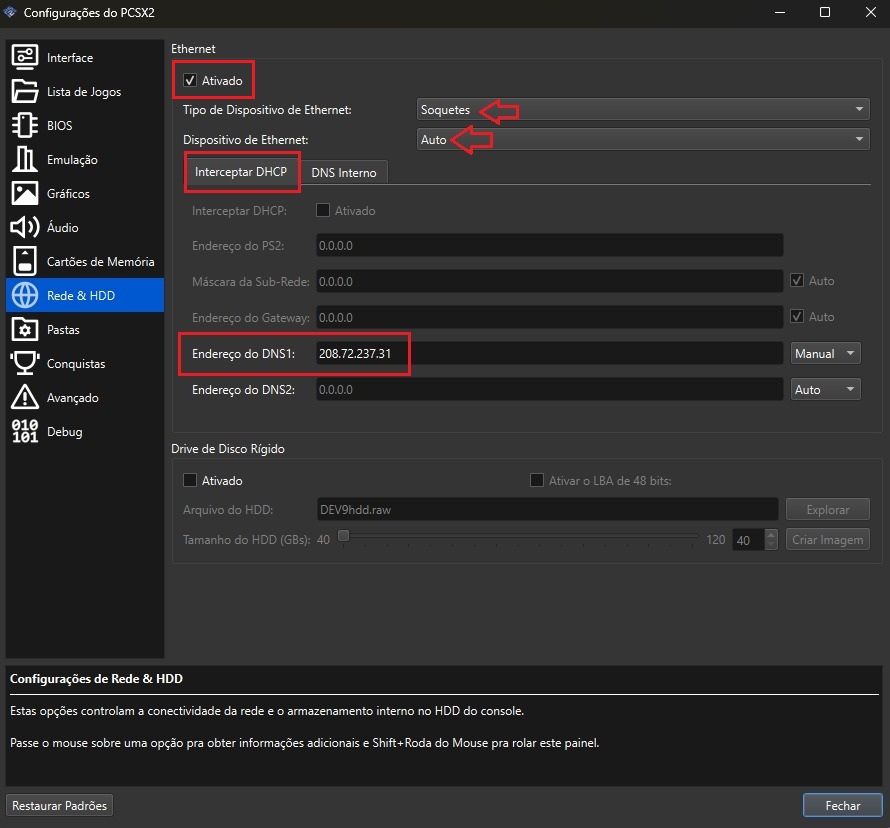Image resolution: width=890 pixels, height=828 pixels.
Task: Open the Interface settings icon
Action: coord(24,58)
